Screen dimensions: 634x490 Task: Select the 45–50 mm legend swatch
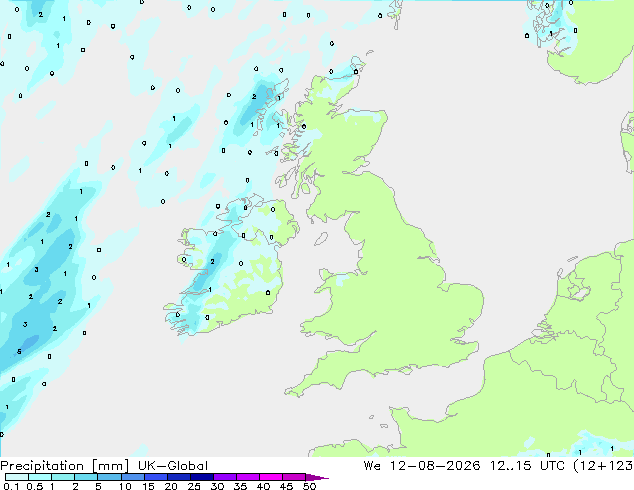294,477
